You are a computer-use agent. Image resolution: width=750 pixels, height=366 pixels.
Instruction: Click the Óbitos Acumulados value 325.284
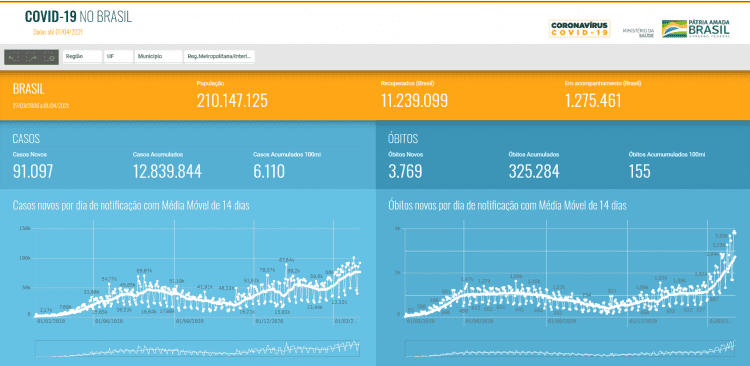[534, 171]
